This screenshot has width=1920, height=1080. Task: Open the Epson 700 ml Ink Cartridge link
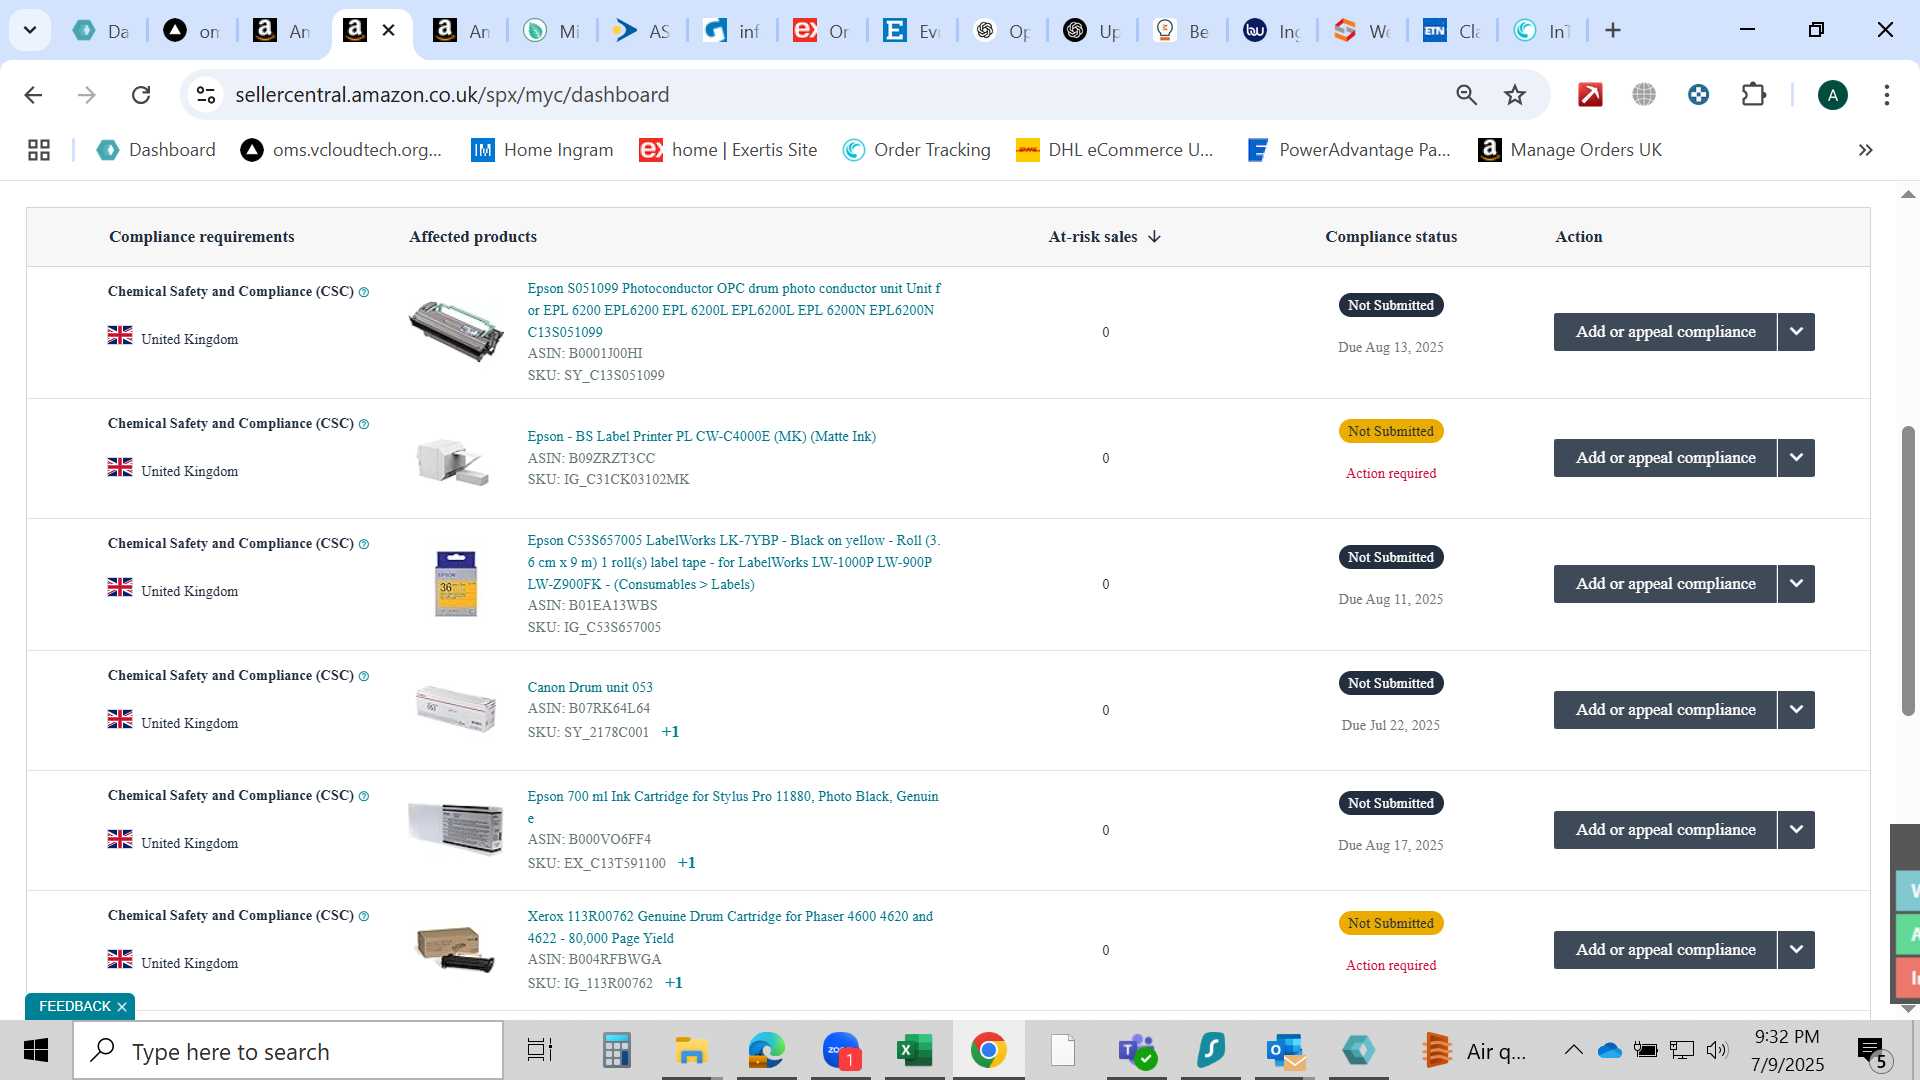coord(733,806)
